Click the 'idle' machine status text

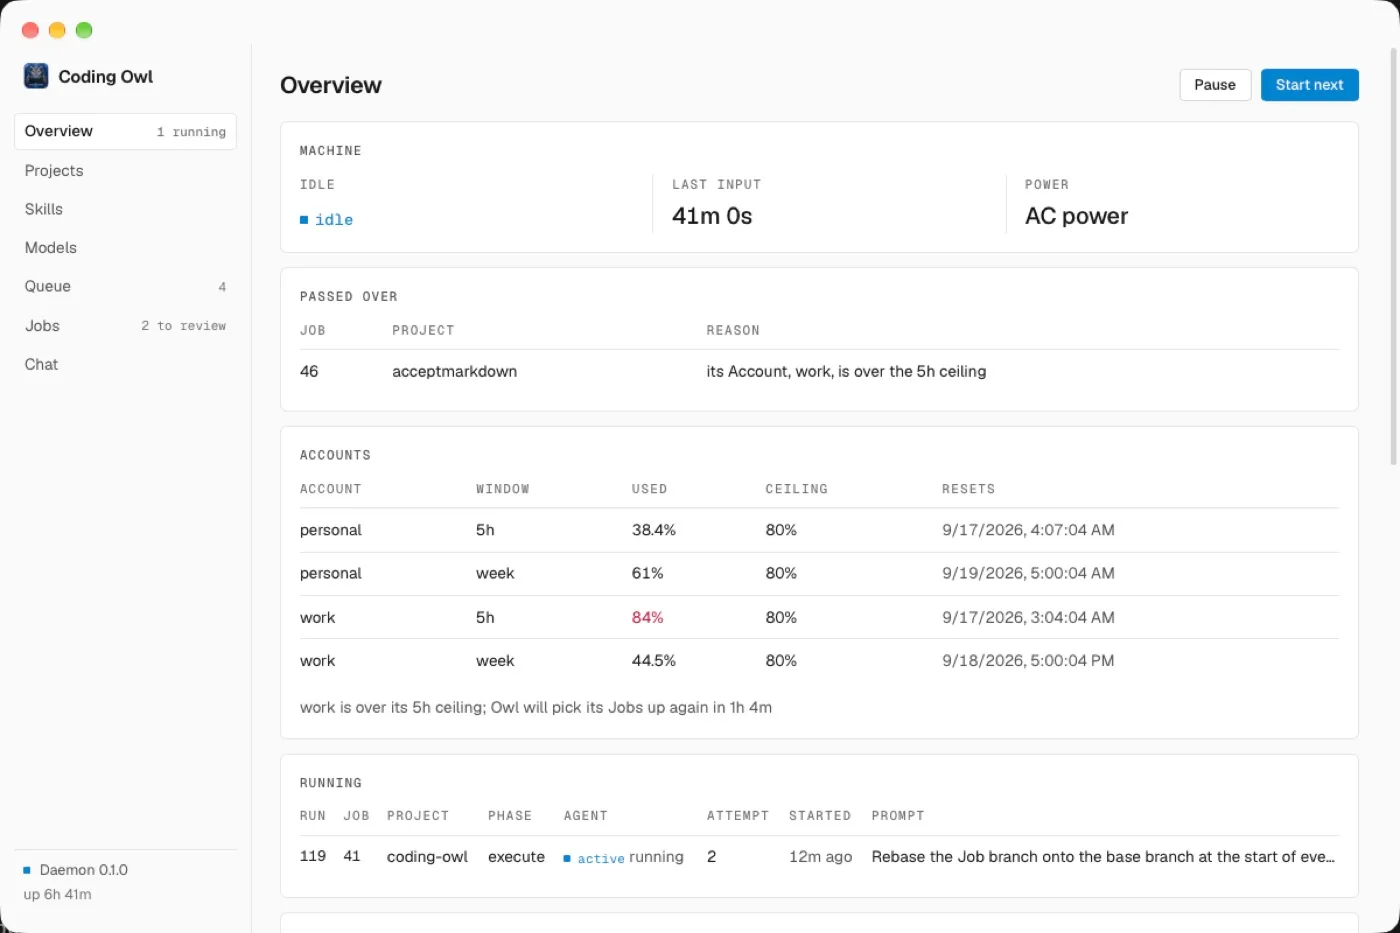click(x=334, y=220)
